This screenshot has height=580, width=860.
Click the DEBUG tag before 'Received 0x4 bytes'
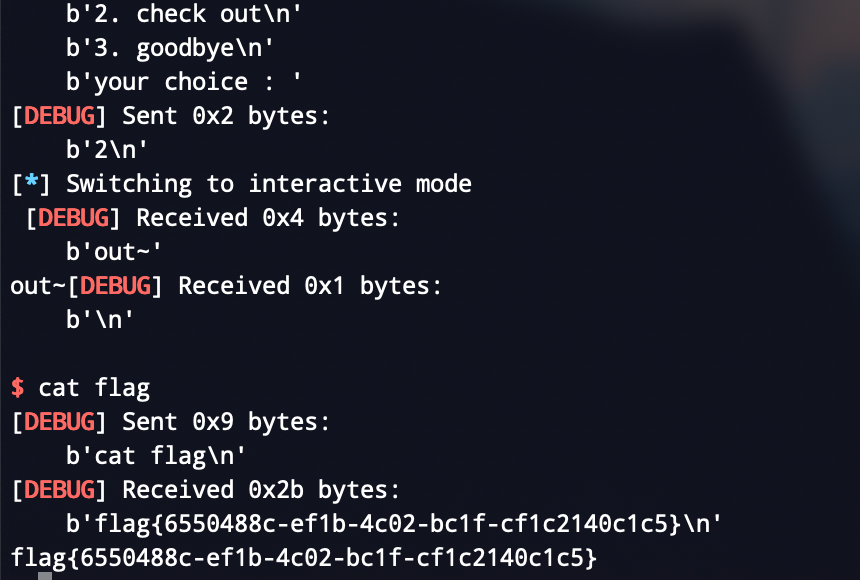tap(73, 218)
